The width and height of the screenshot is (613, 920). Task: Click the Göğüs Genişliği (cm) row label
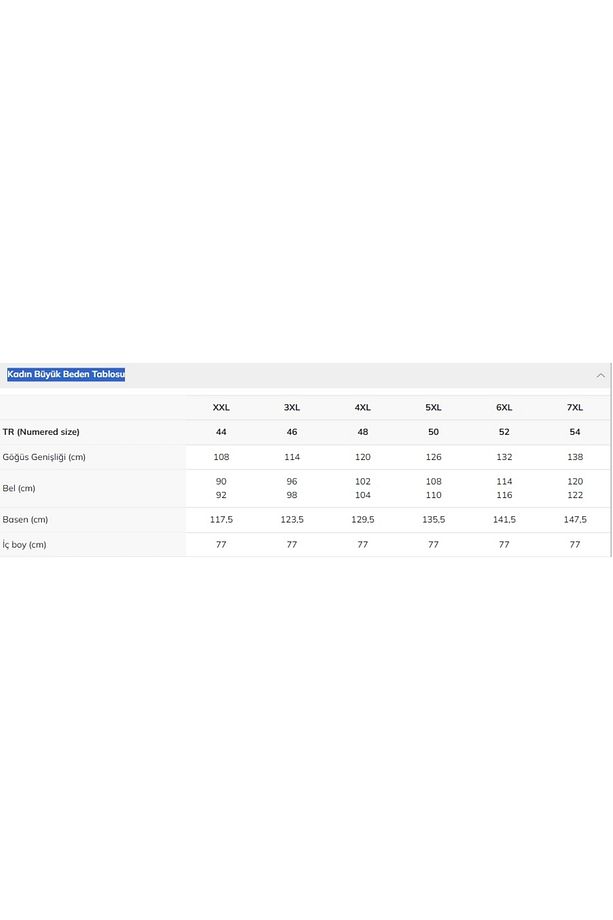[x=44, y=457]
